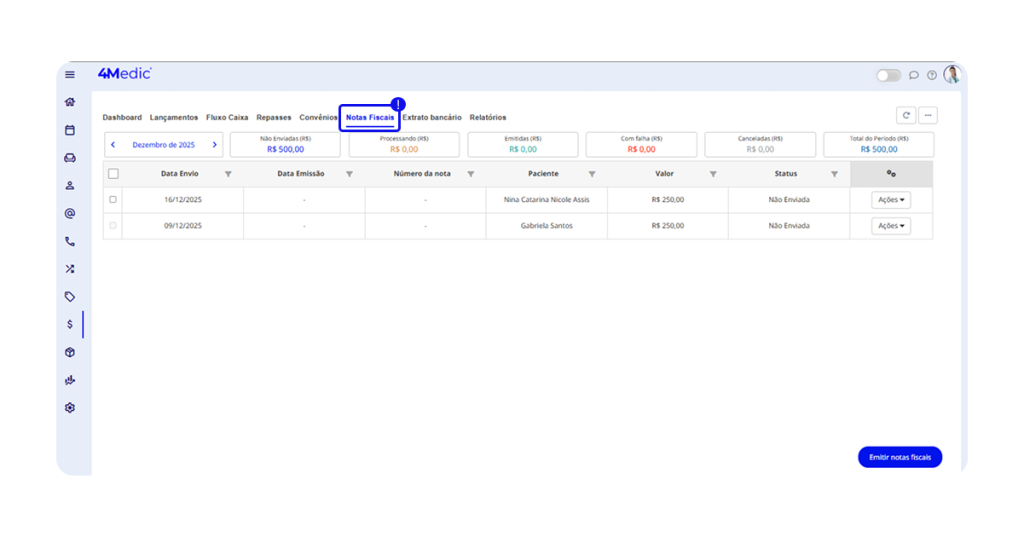This screenshot has height=537, width=1024.
Task: Open the calendar icon in sidebar
Action: click(70, 130)
